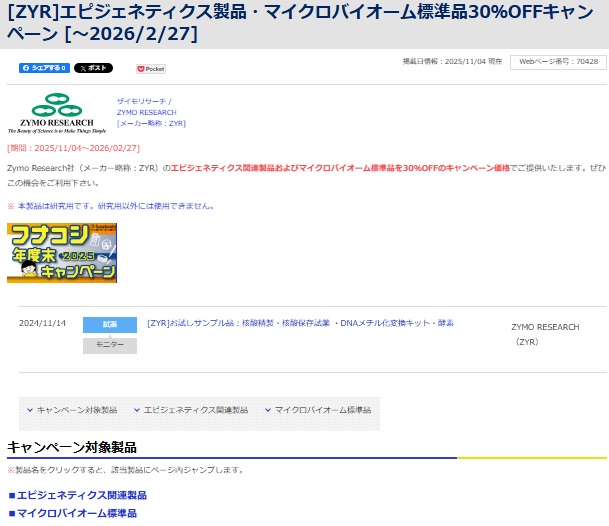Click the Facebook share button
This screenshot has height=526, width=609.
coord(43,68)
